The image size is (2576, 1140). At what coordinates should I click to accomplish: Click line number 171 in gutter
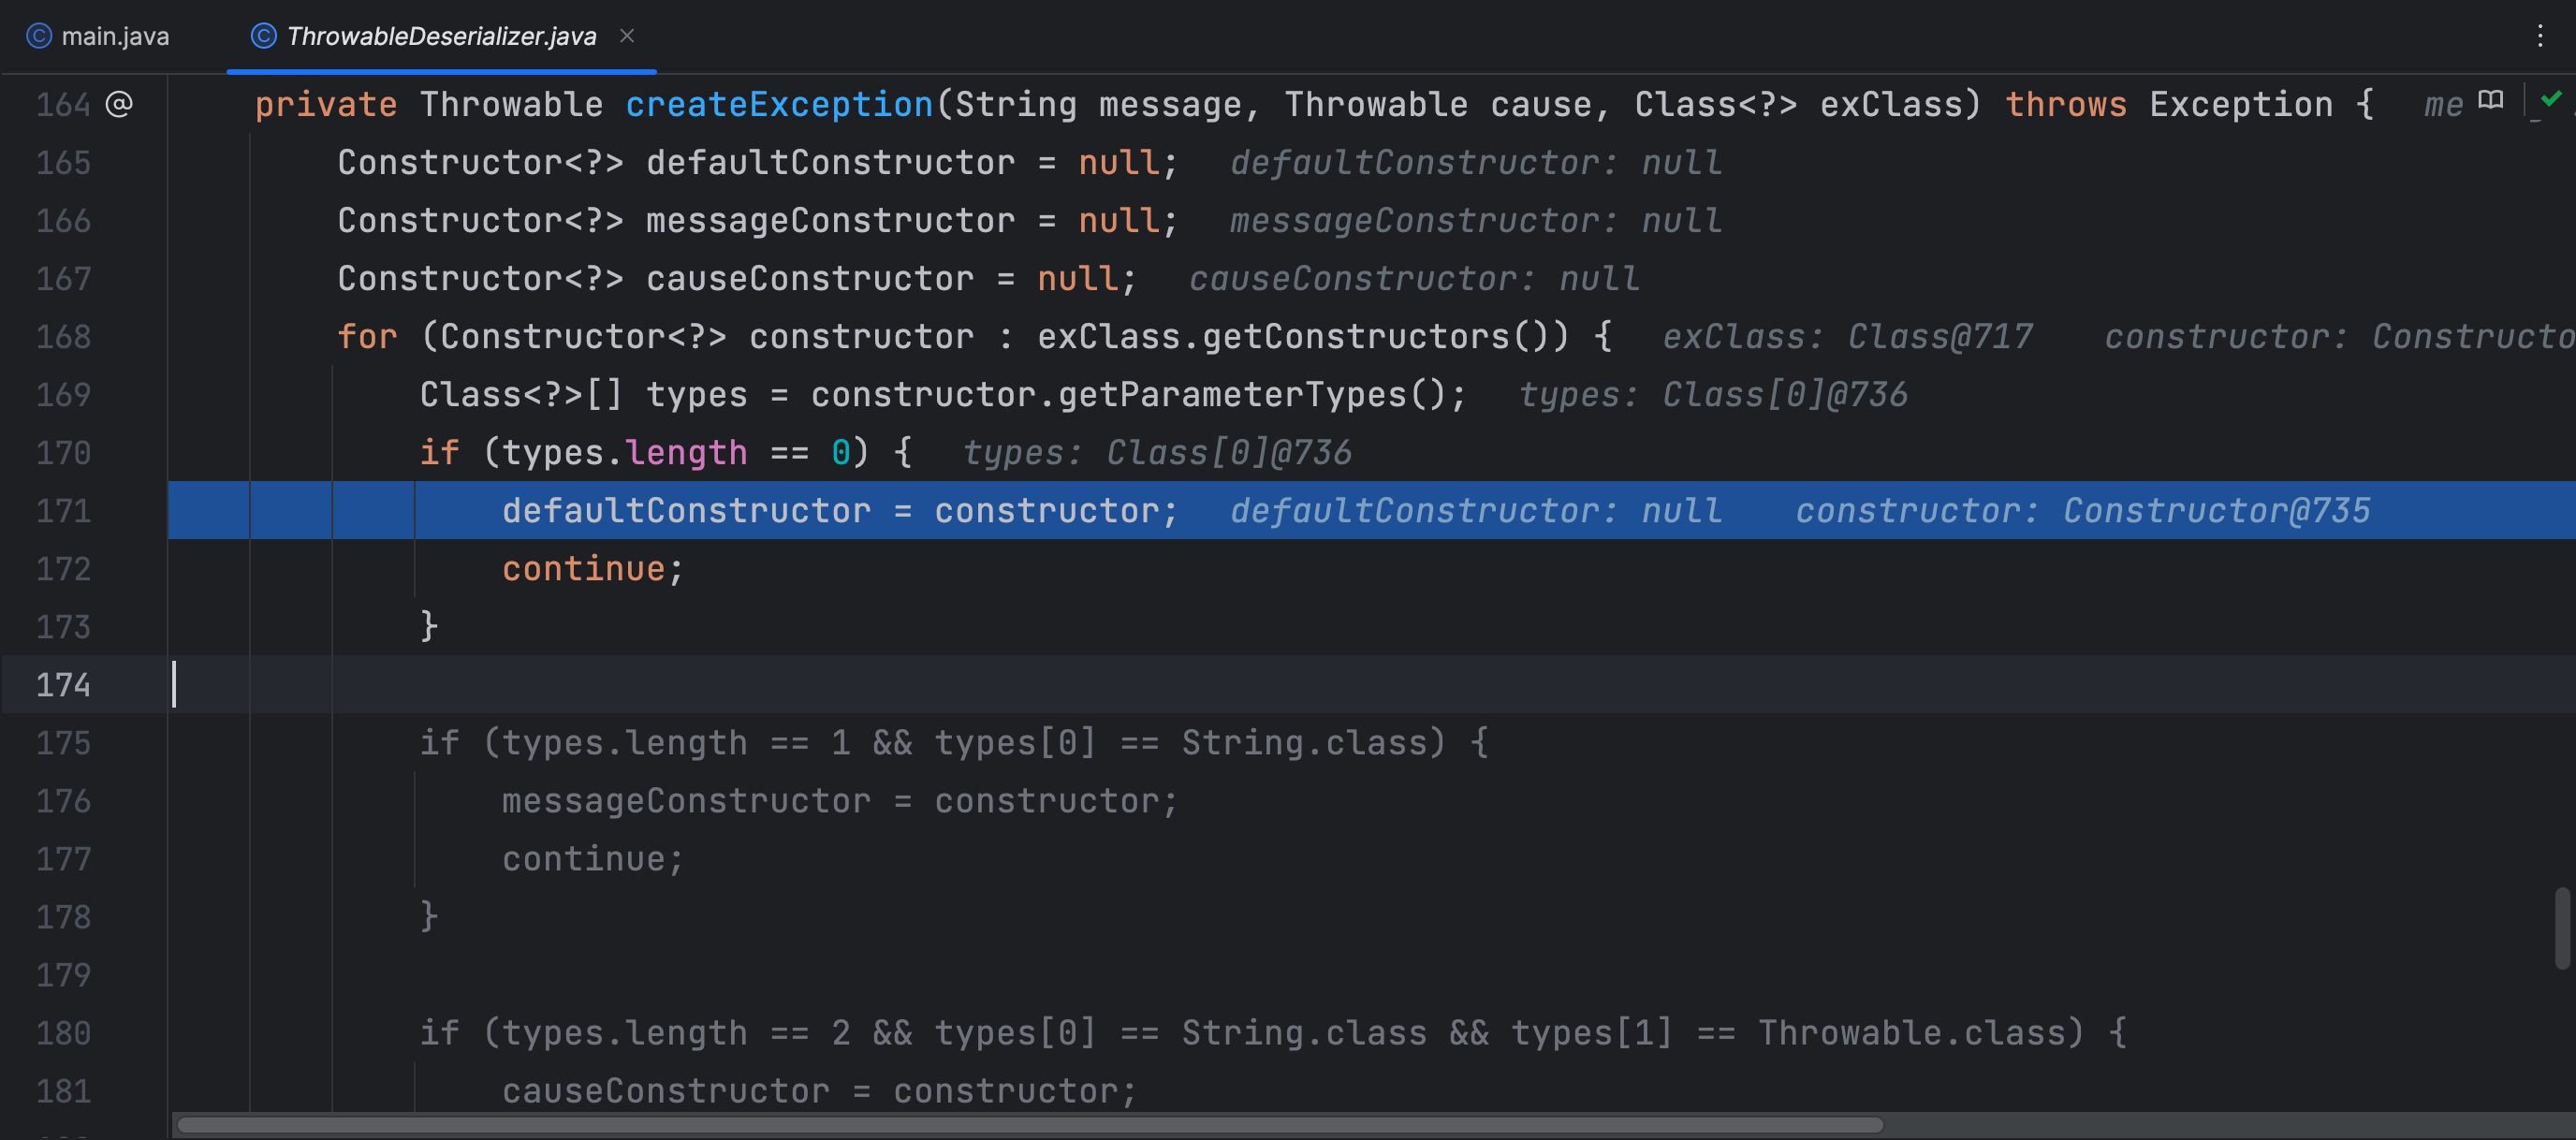click(63, 511)
